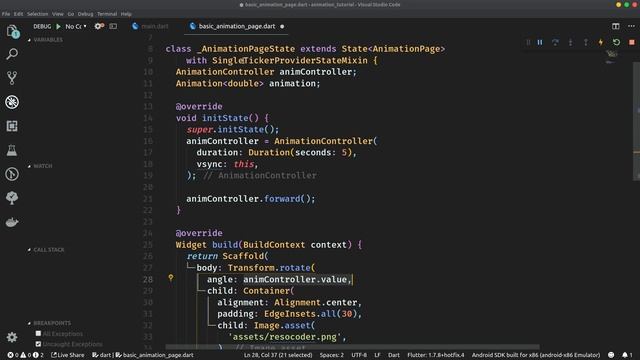Pause the debug session

[x=540, y=42]
